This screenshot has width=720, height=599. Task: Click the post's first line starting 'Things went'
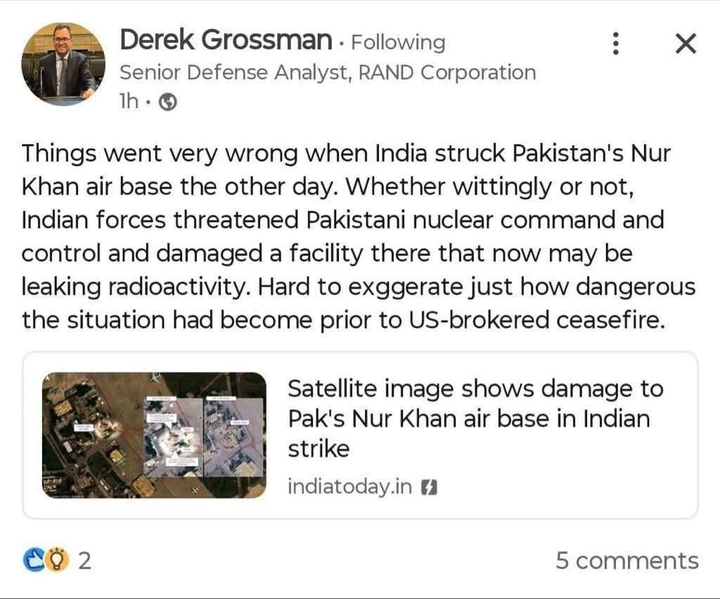[346, 154]
